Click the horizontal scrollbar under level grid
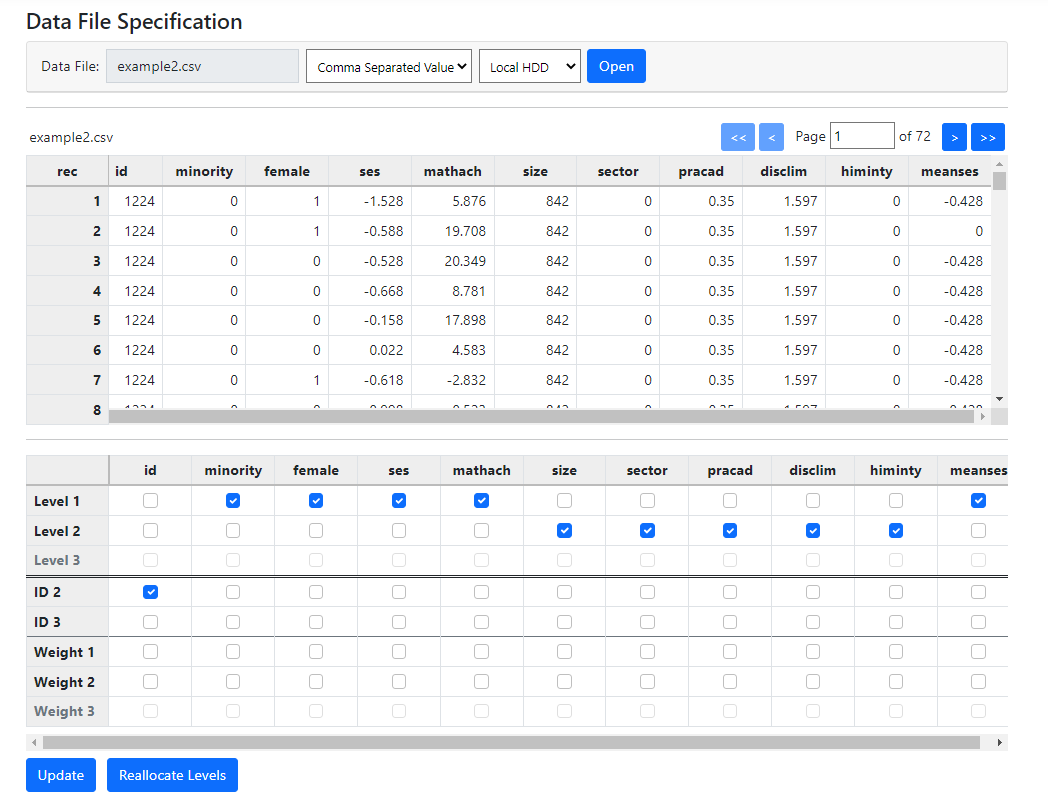Screen dimensions: 1048x801 [510, 743]
